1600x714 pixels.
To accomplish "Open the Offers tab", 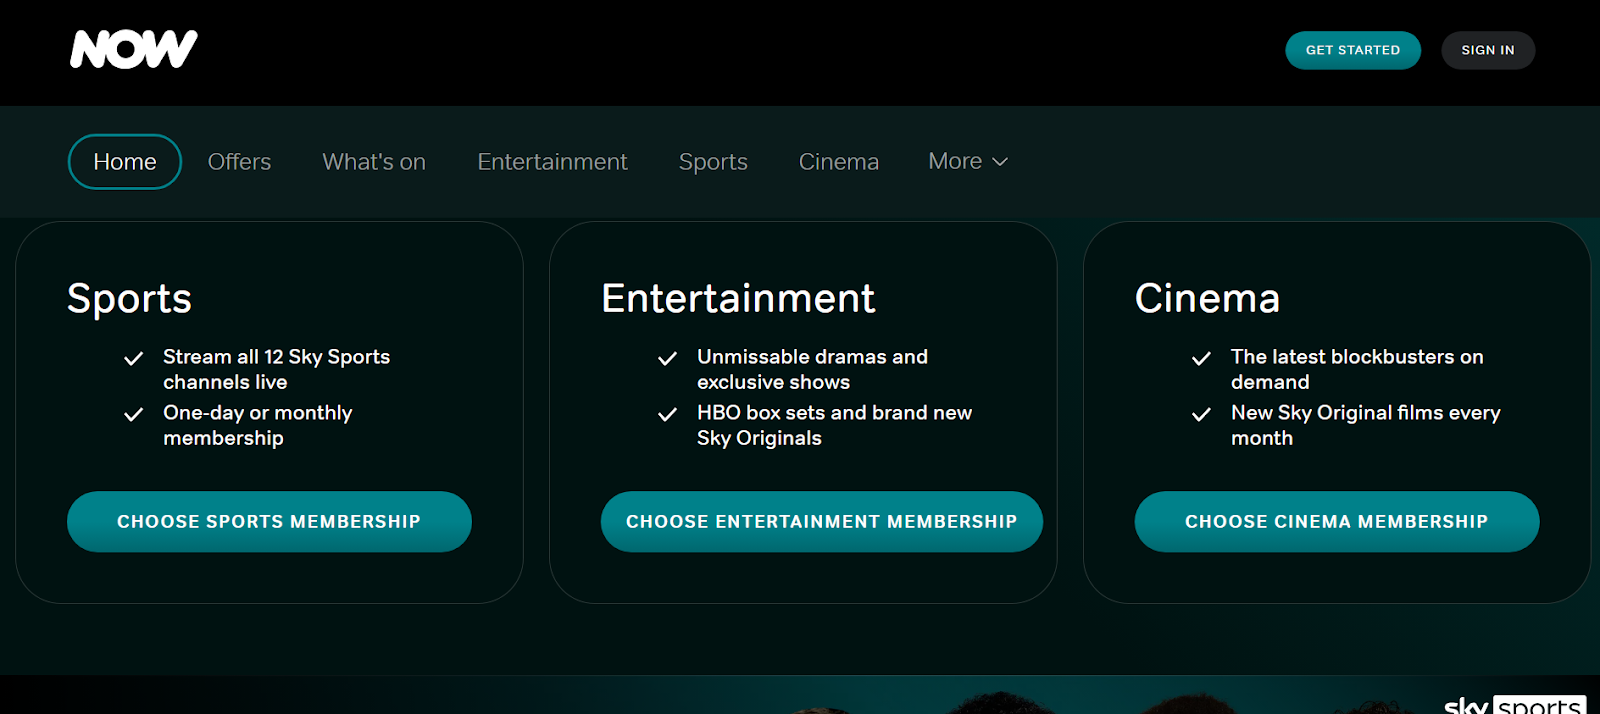I will [x=239, y=162].
